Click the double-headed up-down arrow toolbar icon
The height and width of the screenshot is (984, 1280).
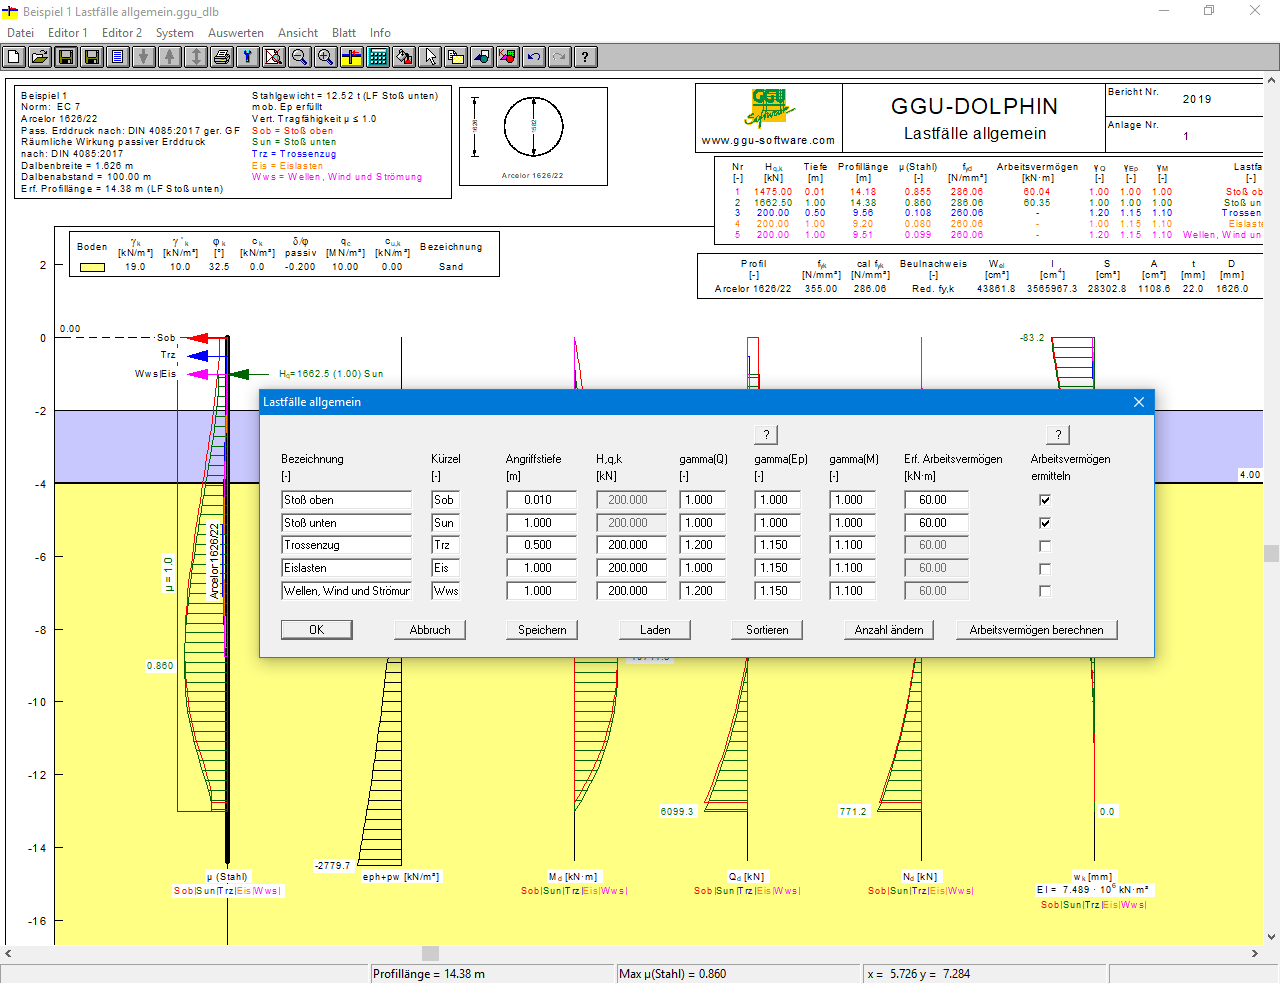[x=196, y=57]
